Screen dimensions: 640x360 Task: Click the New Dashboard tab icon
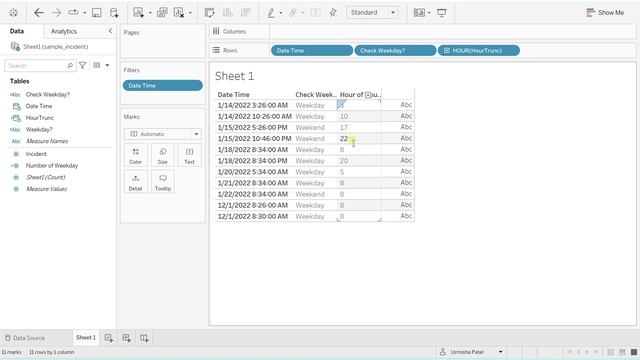[127, 338]
